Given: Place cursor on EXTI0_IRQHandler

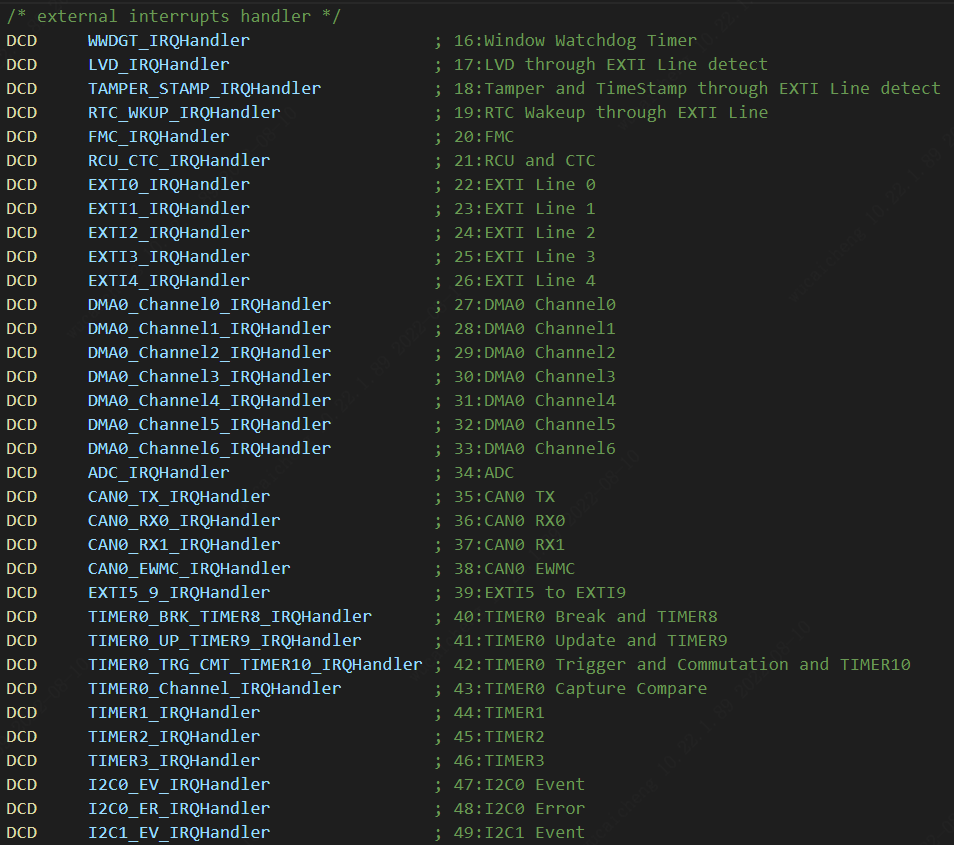Looking at the screenshot, I should 169,185.
